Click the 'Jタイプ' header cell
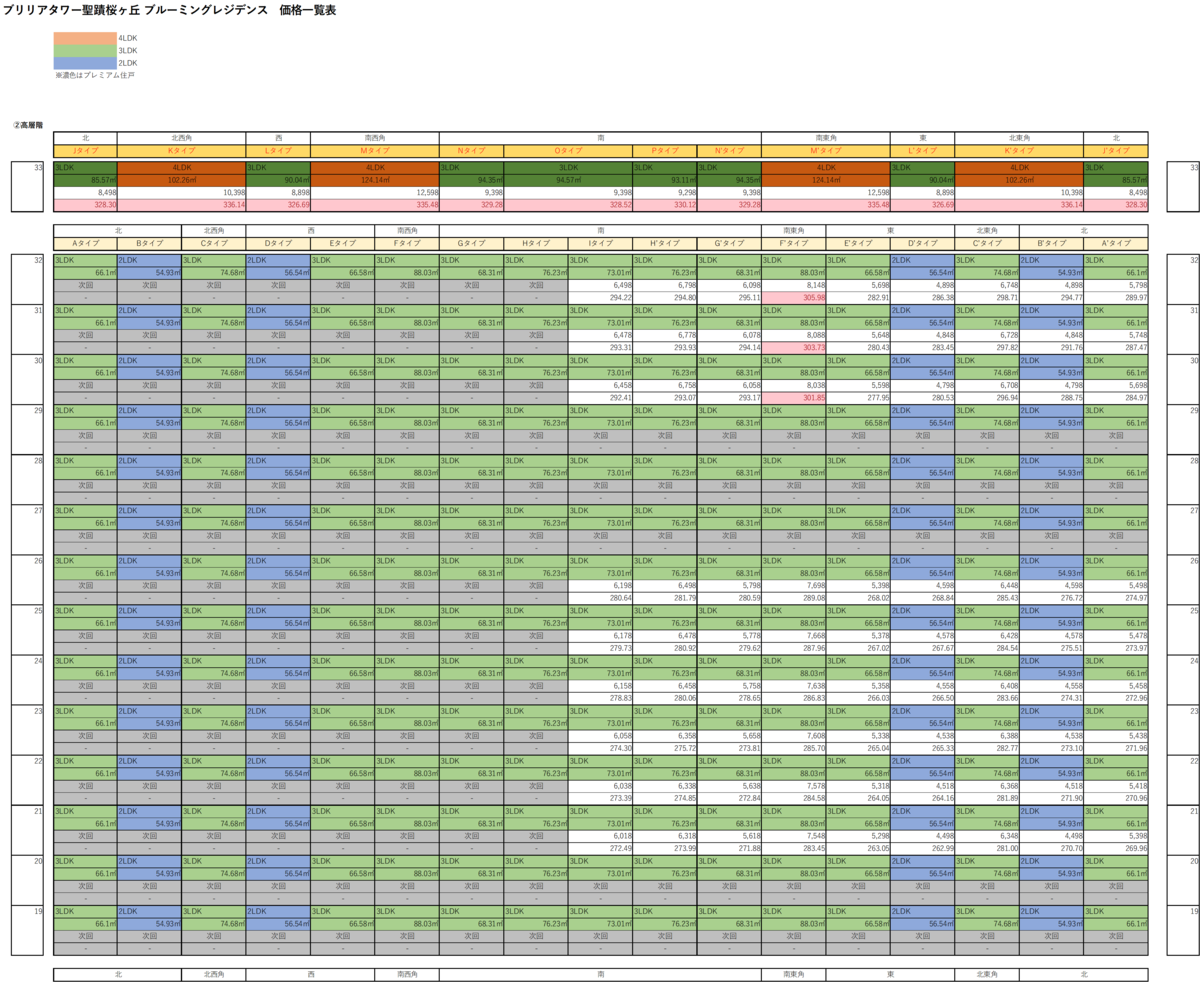Screen dimensions: 1200x982 [85, 150]
